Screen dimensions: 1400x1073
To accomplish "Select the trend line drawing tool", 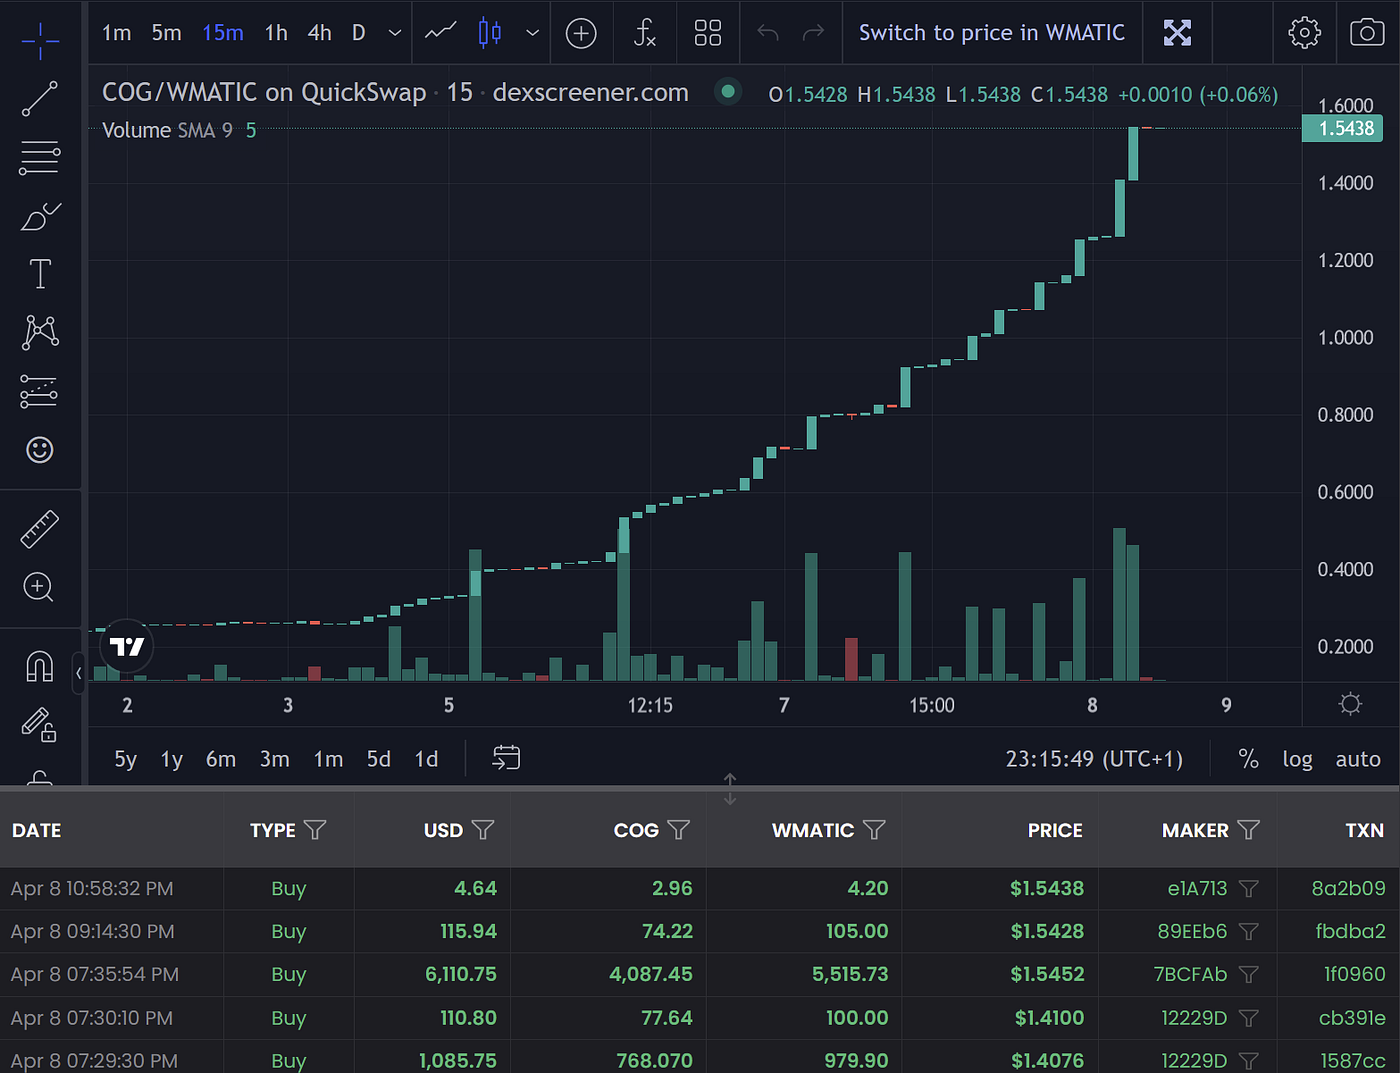I will pos(40,99).
